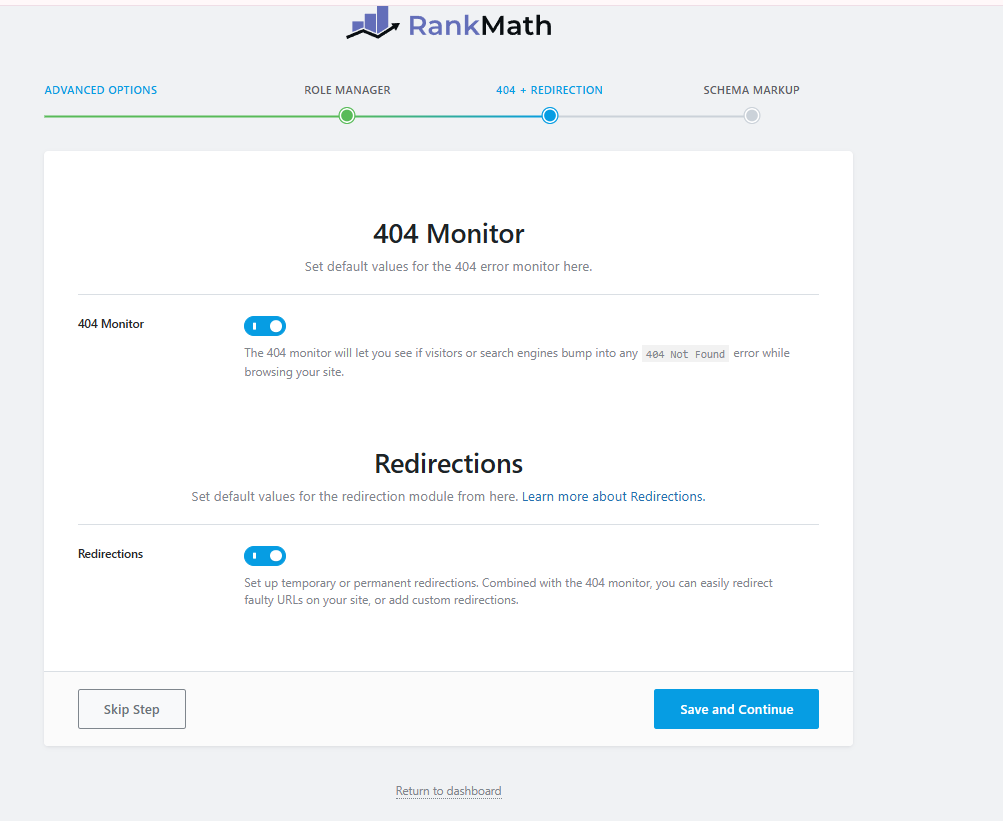This screenshot has height=821, width=1003.
Task: Click the green Role Manager progress dot
Action: pyautogui.click(x=347, y=116)
